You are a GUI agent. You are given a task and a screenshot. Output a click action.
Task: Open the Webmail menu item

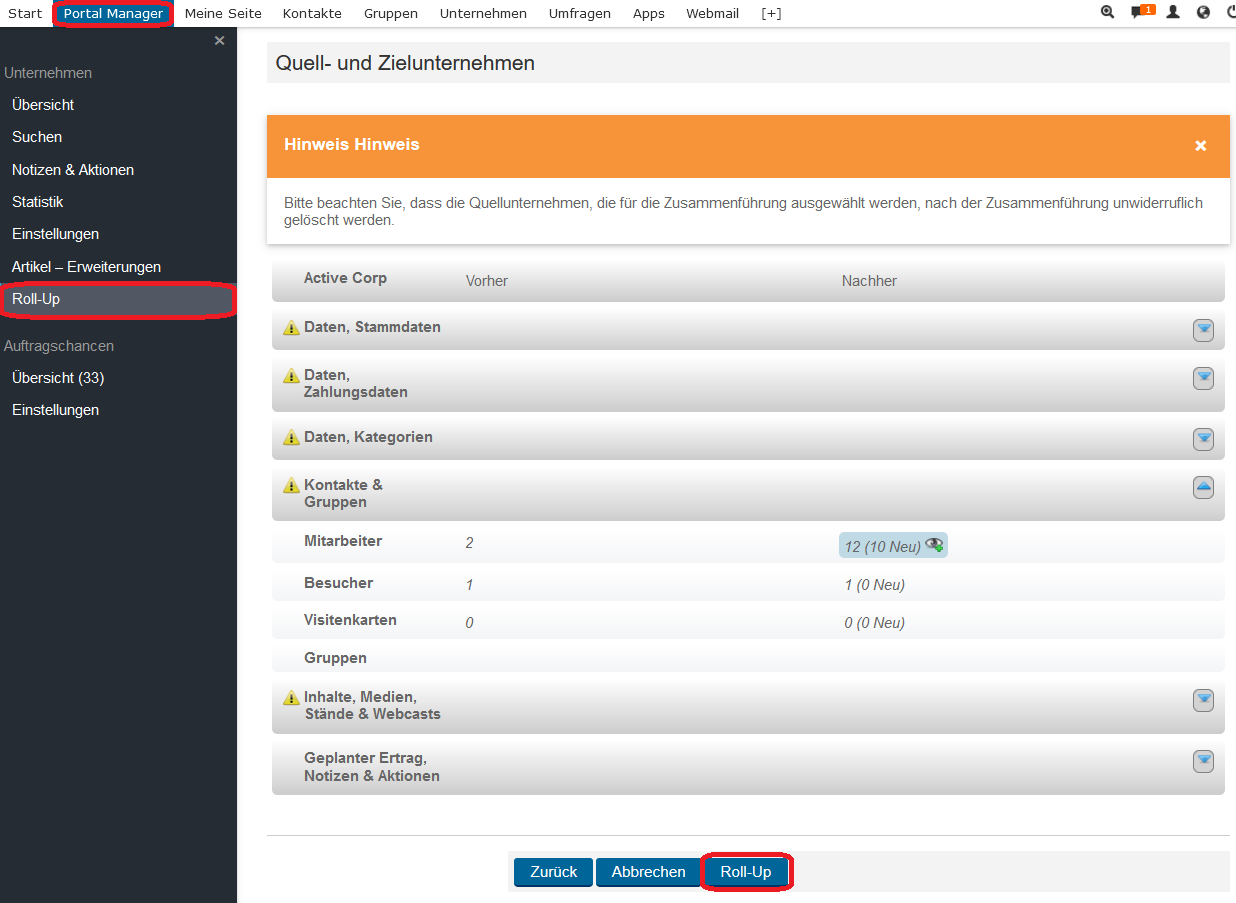tap(712, 14)
